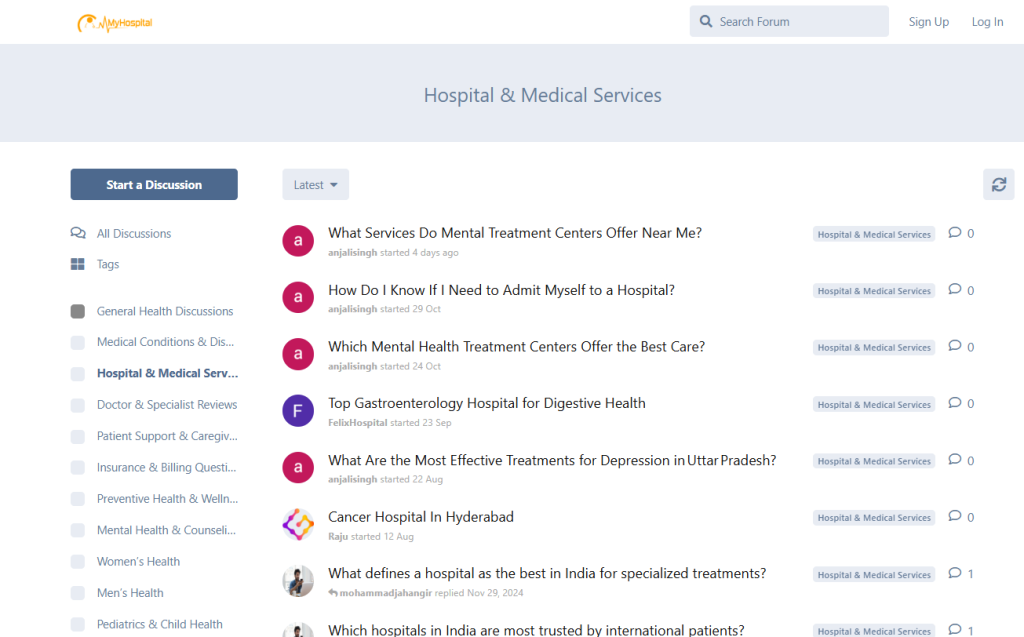Viewport: 1024px width, 637px height.
Task: Open Top Gastroenterology Hospital discussion
Action: point(487,403)
